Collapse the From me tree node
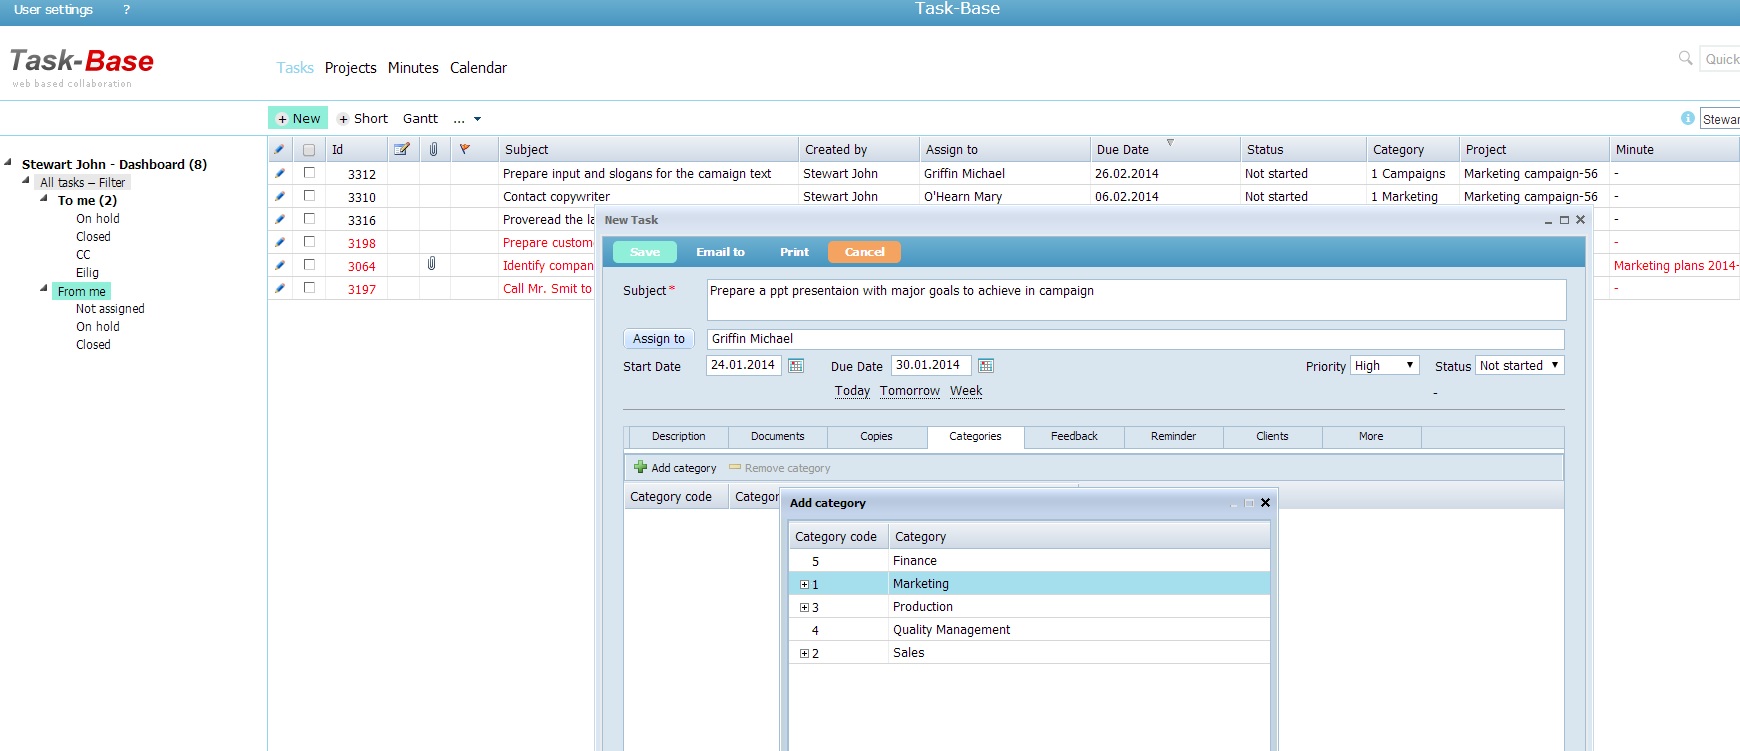Screen dimensions: 1740x751 tap(44, 289)
